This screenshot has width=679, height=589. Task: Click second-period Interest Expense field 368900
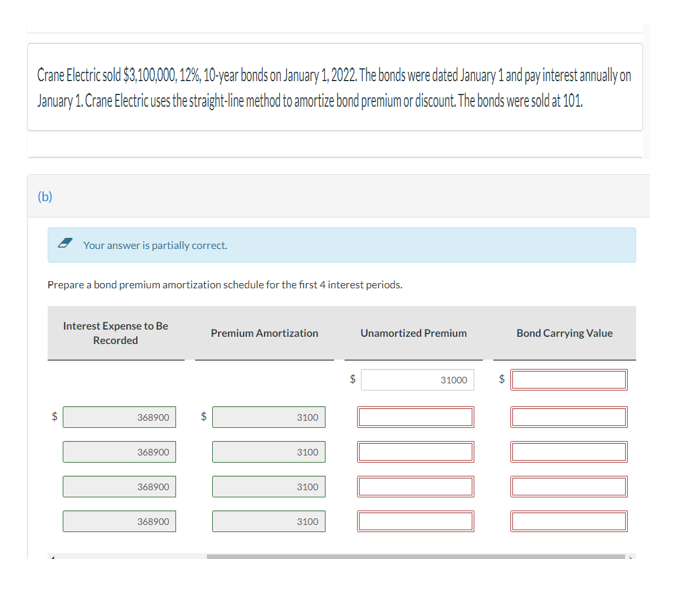pos(119,452)
